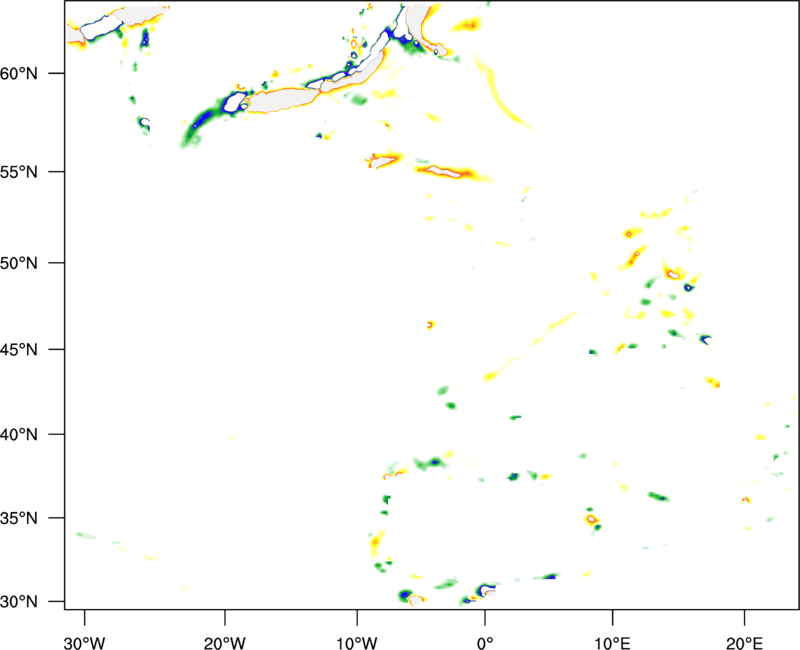
Task: Click the 10°W longitude label
Action: 356,643
